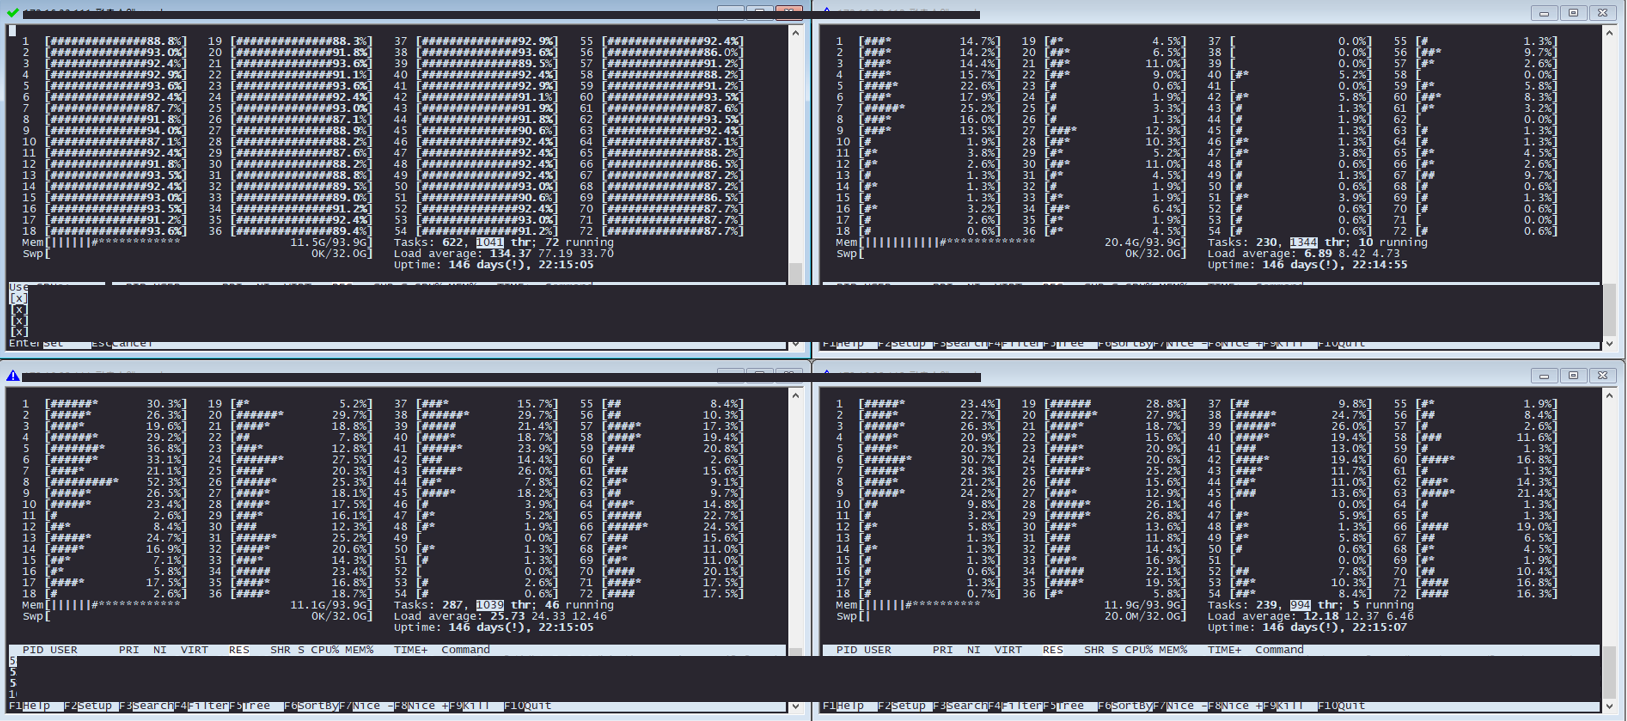Click scroll-down arrow of bottom-left window
The image size is (1627, 721).
[796, 707]
